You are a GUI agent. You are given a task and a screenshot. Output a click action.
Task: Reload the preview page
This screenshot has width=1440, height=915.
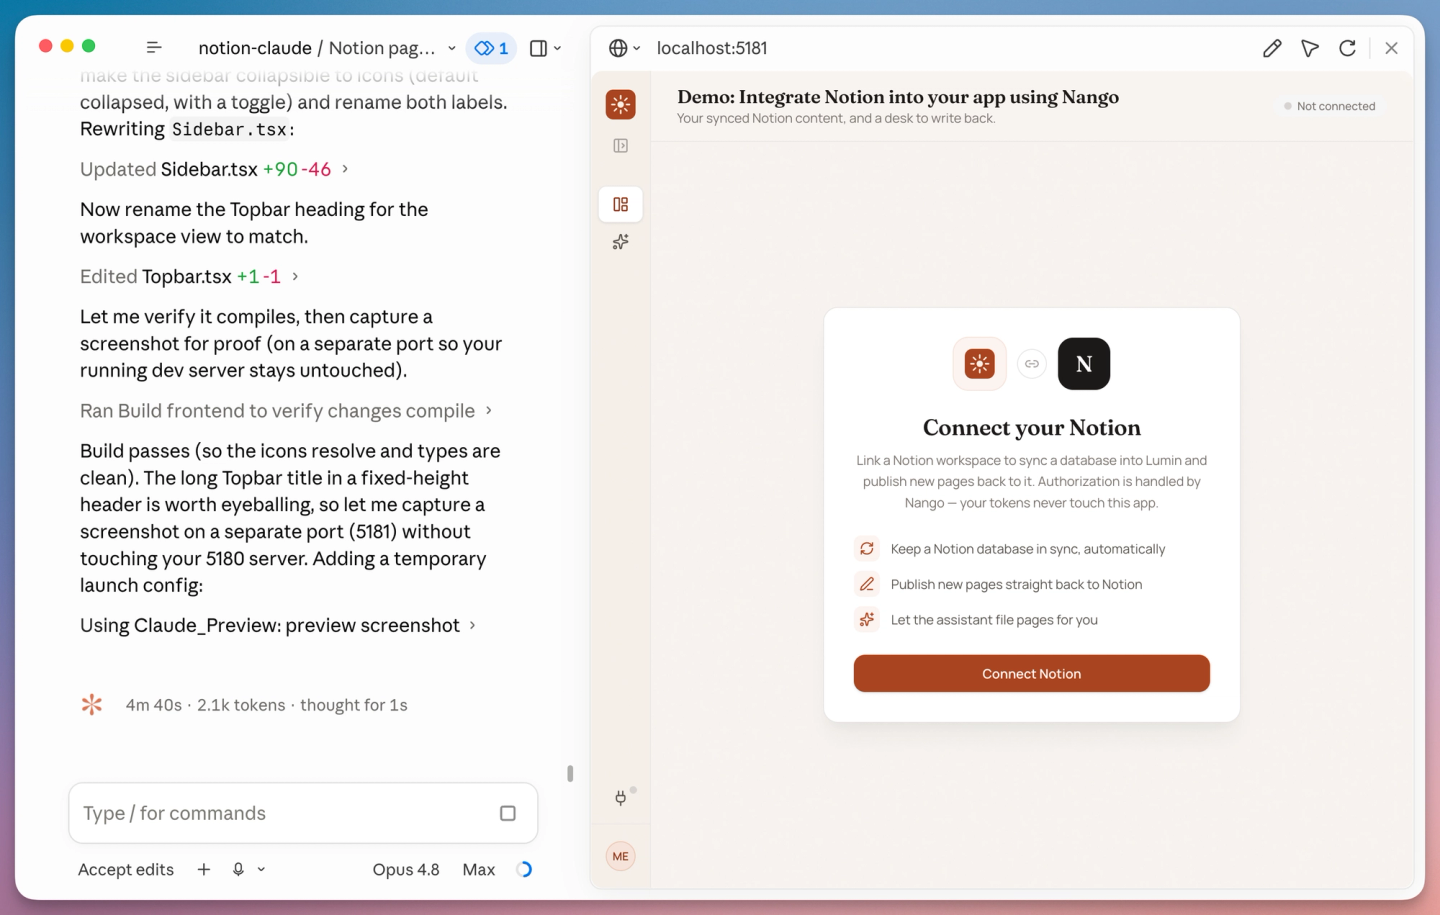pos(1348,48)
